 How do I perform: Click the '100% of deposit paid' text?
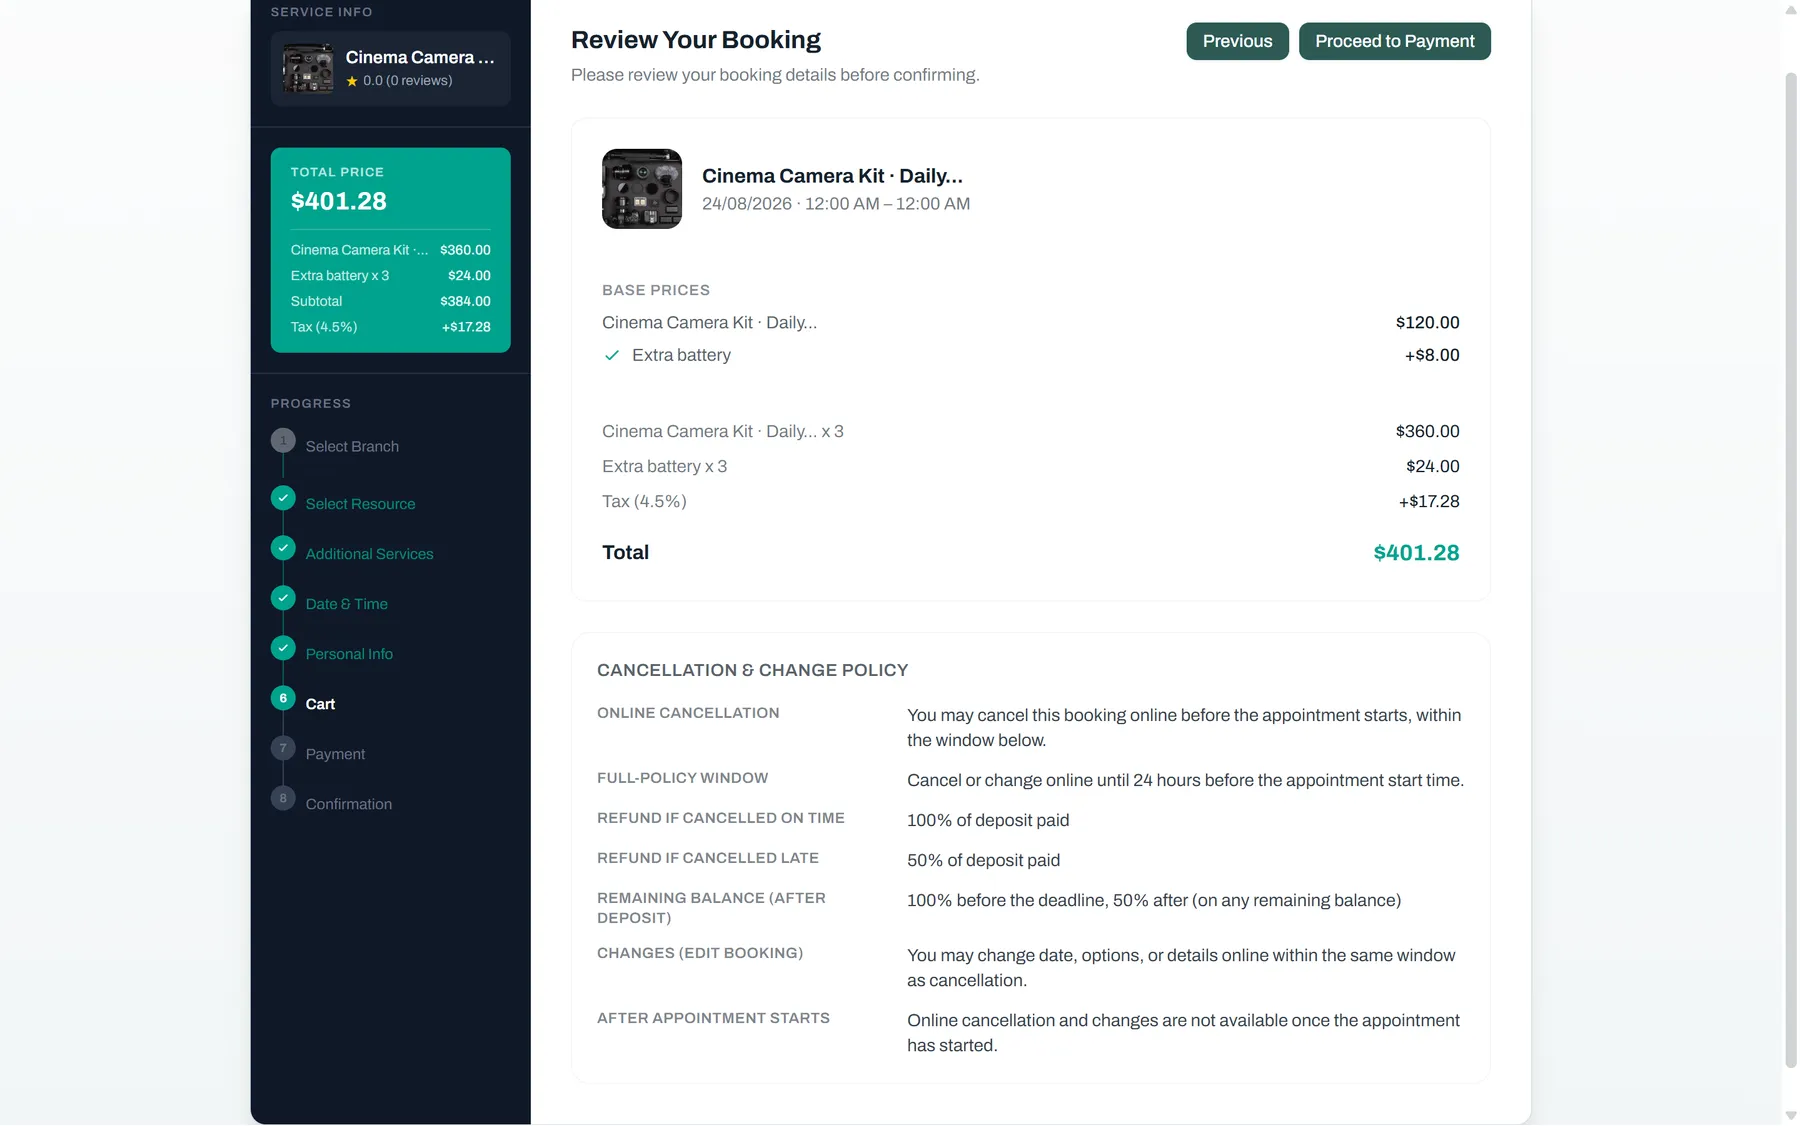987,820
